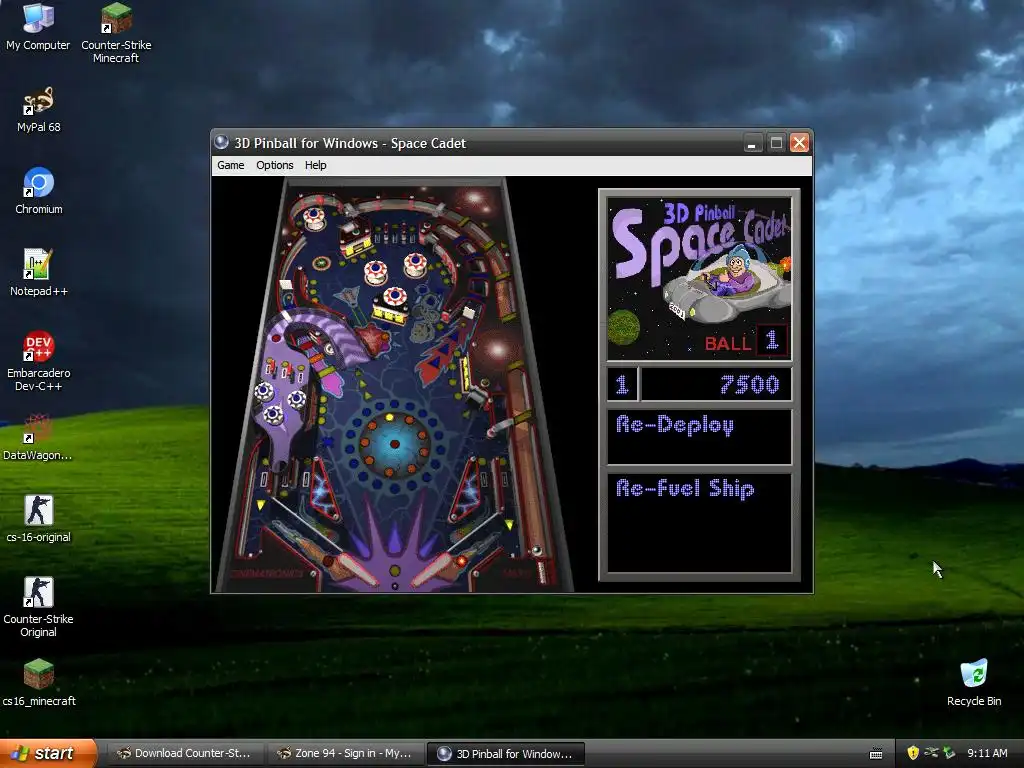This screenshot has height=768, width=1024.
Task: Click the 3D Pinball taskbar button
Action: pos(505,753)
